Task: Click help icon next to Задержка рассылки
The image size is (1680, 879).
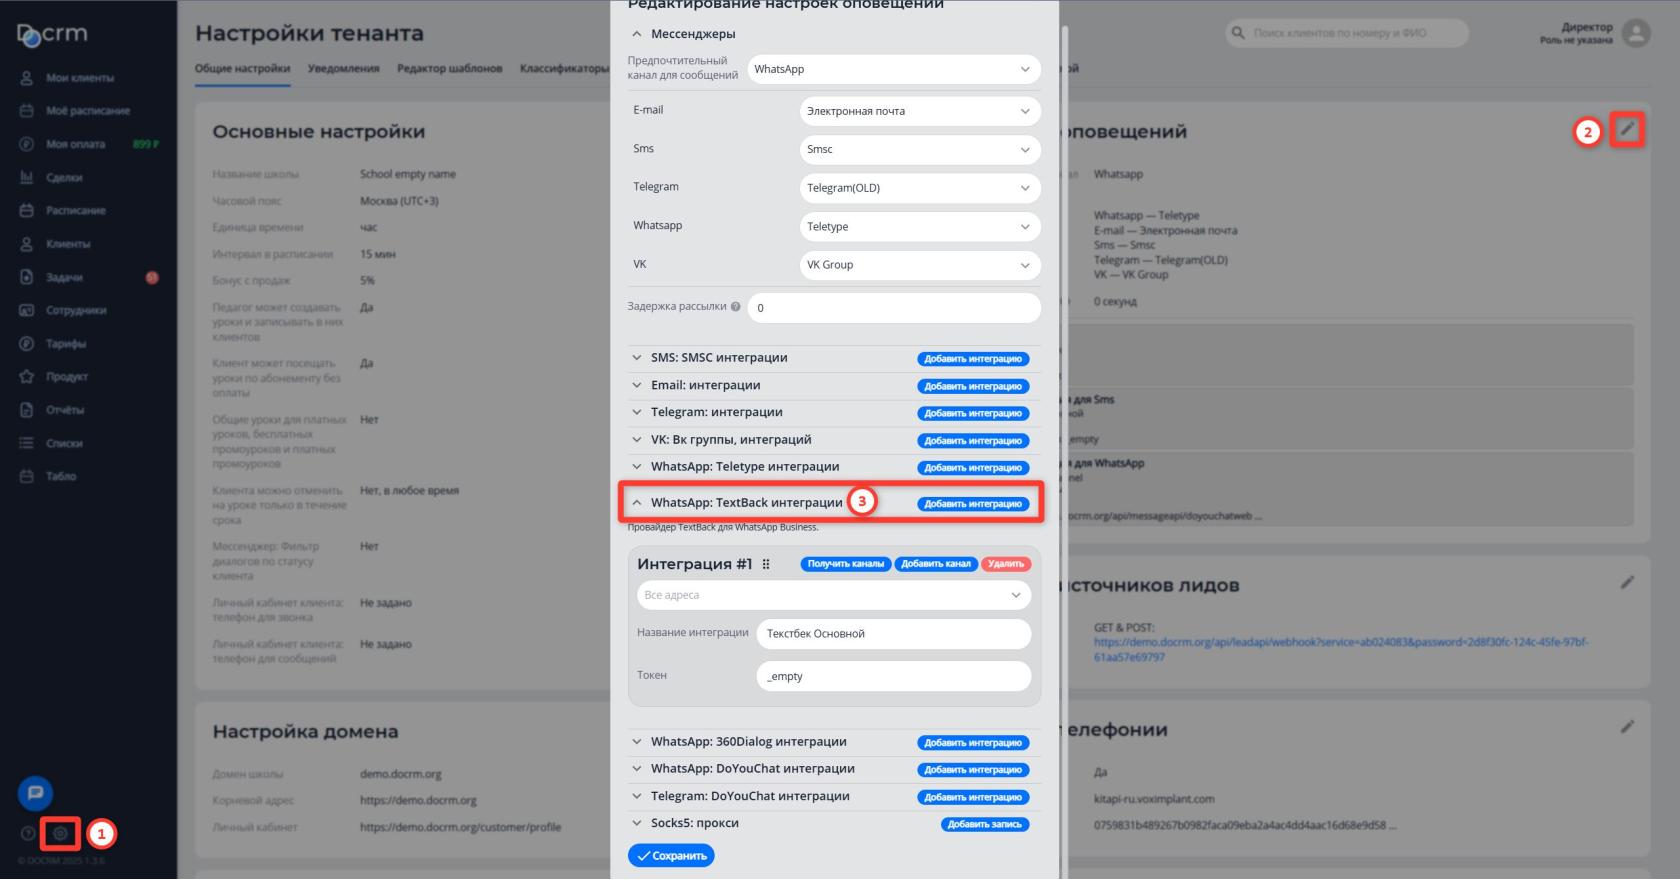Action: click(736, 307)
